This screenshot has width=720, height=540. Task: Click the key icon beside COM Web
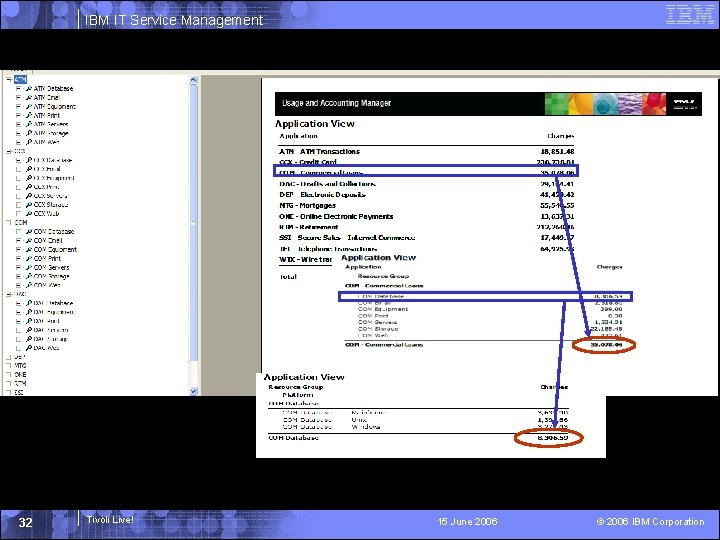pos(29,286)
